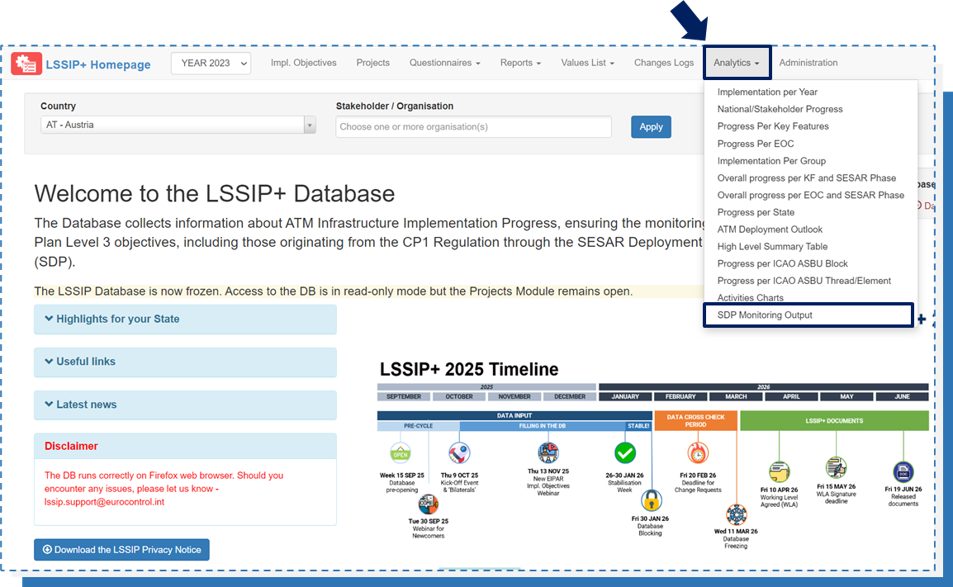Click the Stakeholder organisation input field
Screen dimensions: 953x587
[x=474, y=127]
